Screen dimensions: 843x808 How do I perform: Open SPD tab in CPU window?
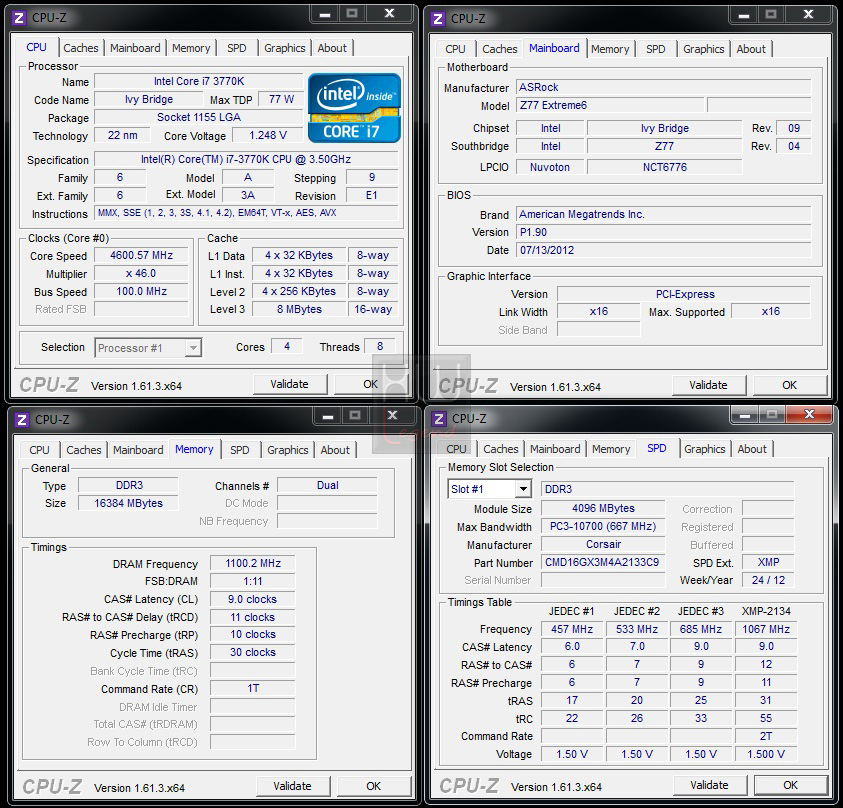tap(237, 48)
